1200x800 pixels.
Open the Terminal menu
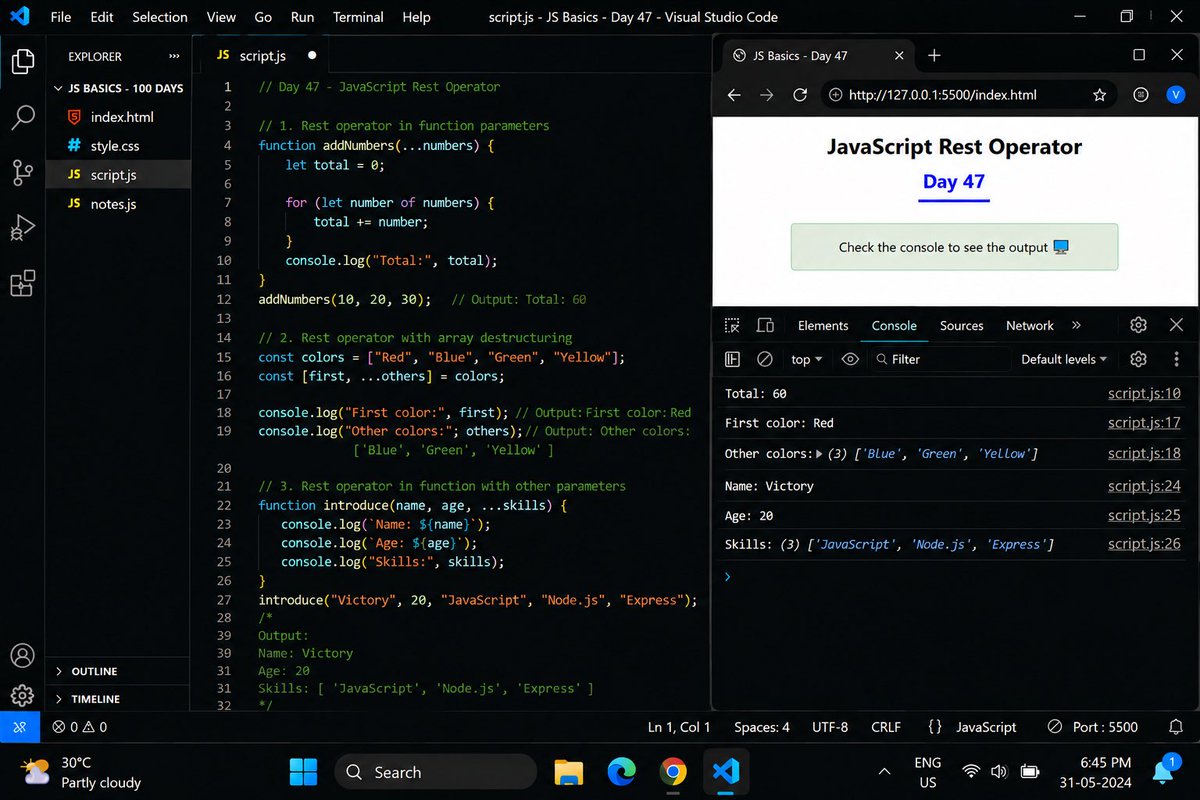click(358, 17)
